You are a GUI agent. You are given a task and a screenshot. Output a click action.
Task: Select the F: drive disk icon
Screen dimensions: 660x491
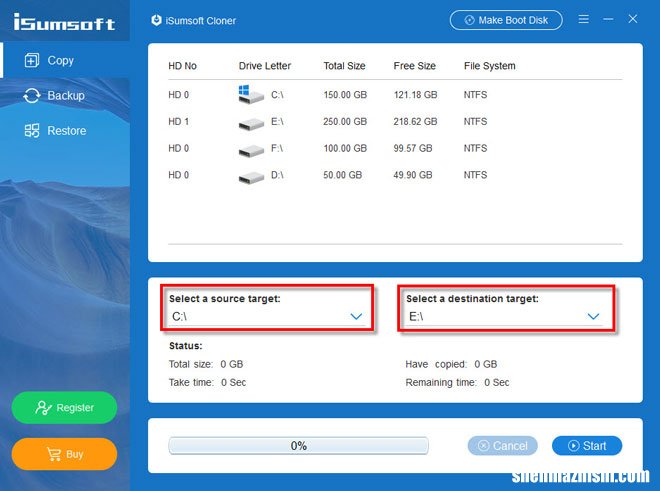(x=251, y=149)
